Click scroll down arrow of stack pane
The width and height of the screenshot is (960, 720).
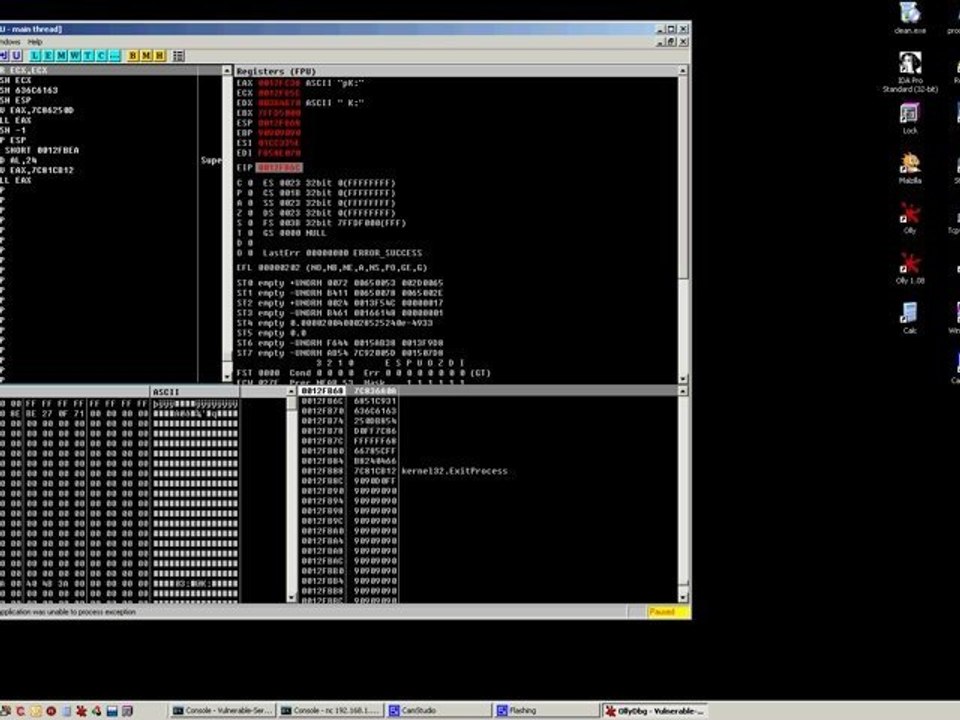pos(683,597)
